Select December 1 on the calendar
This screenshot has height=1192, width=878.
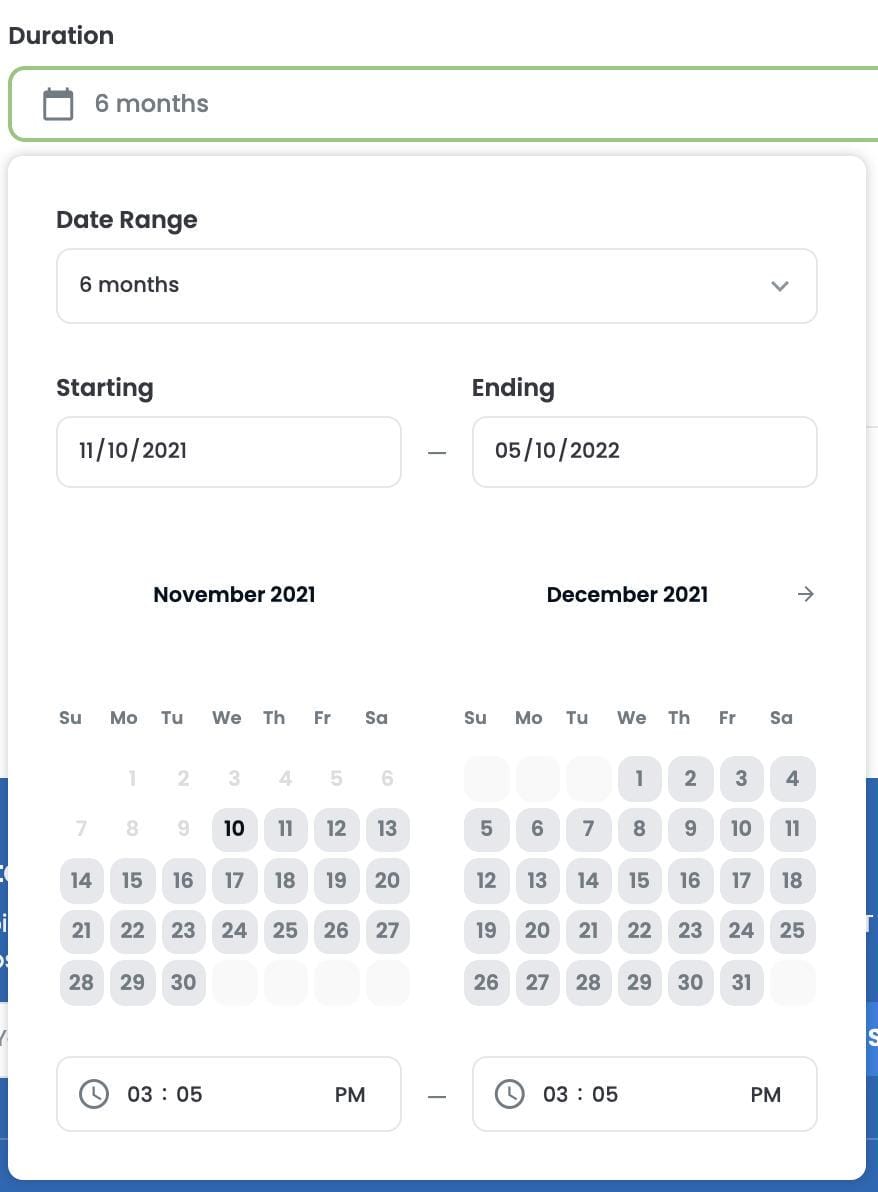tap(639, 778)
